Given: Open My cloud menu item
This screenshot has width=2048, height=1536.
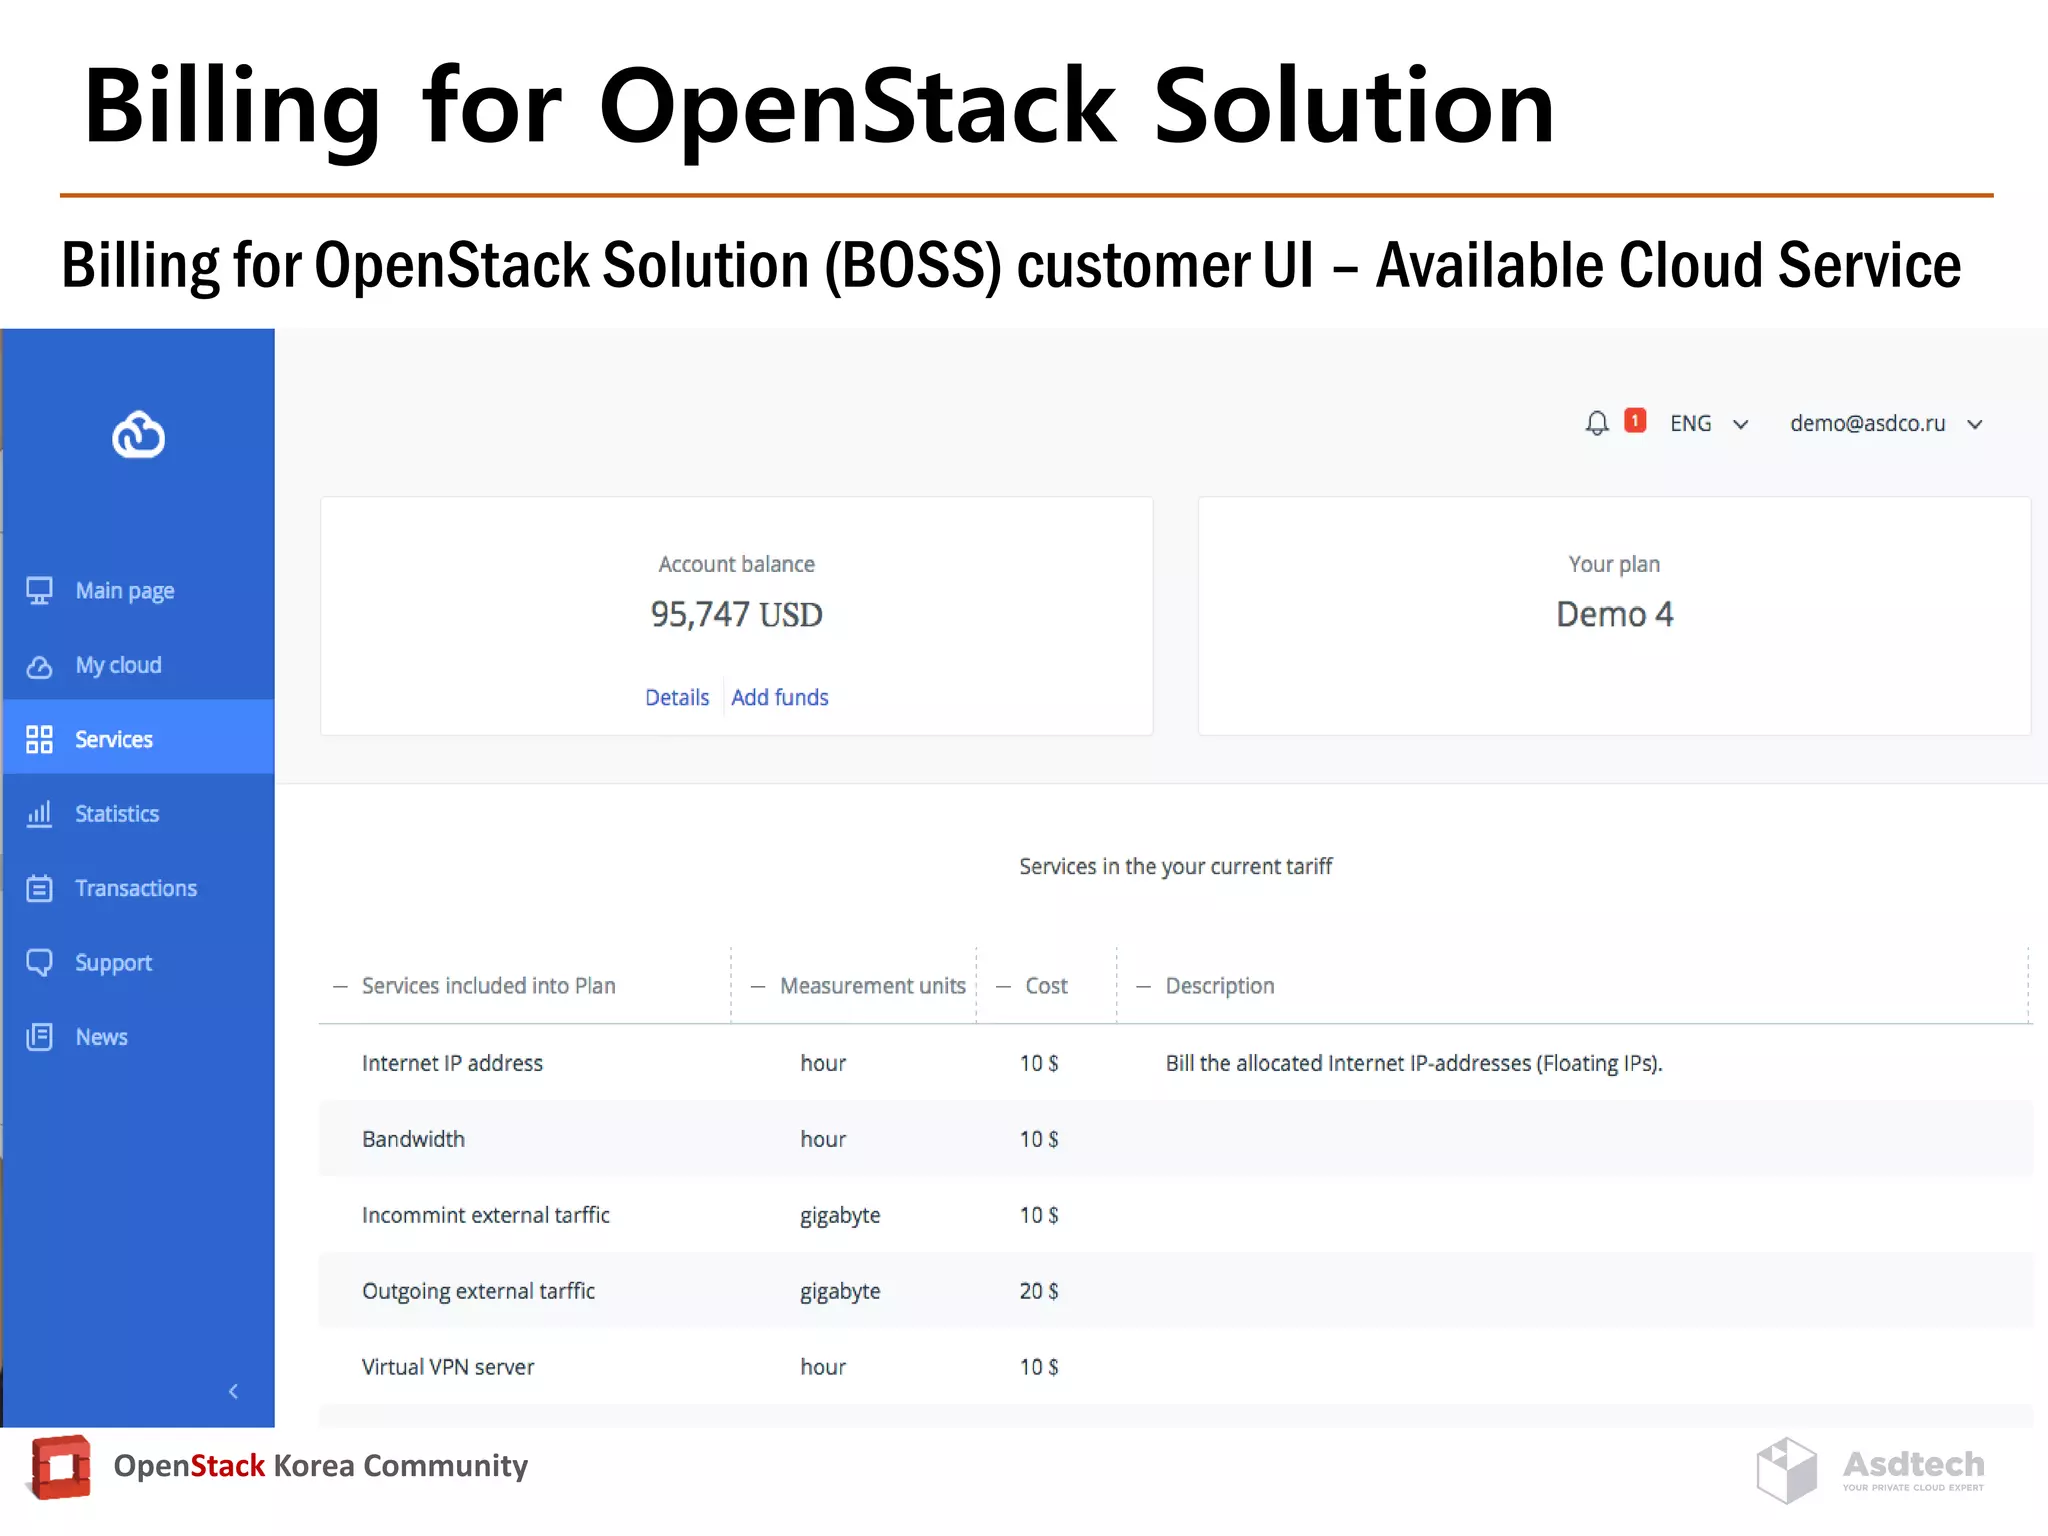Looking at the screenshot, I should (138, 665).
